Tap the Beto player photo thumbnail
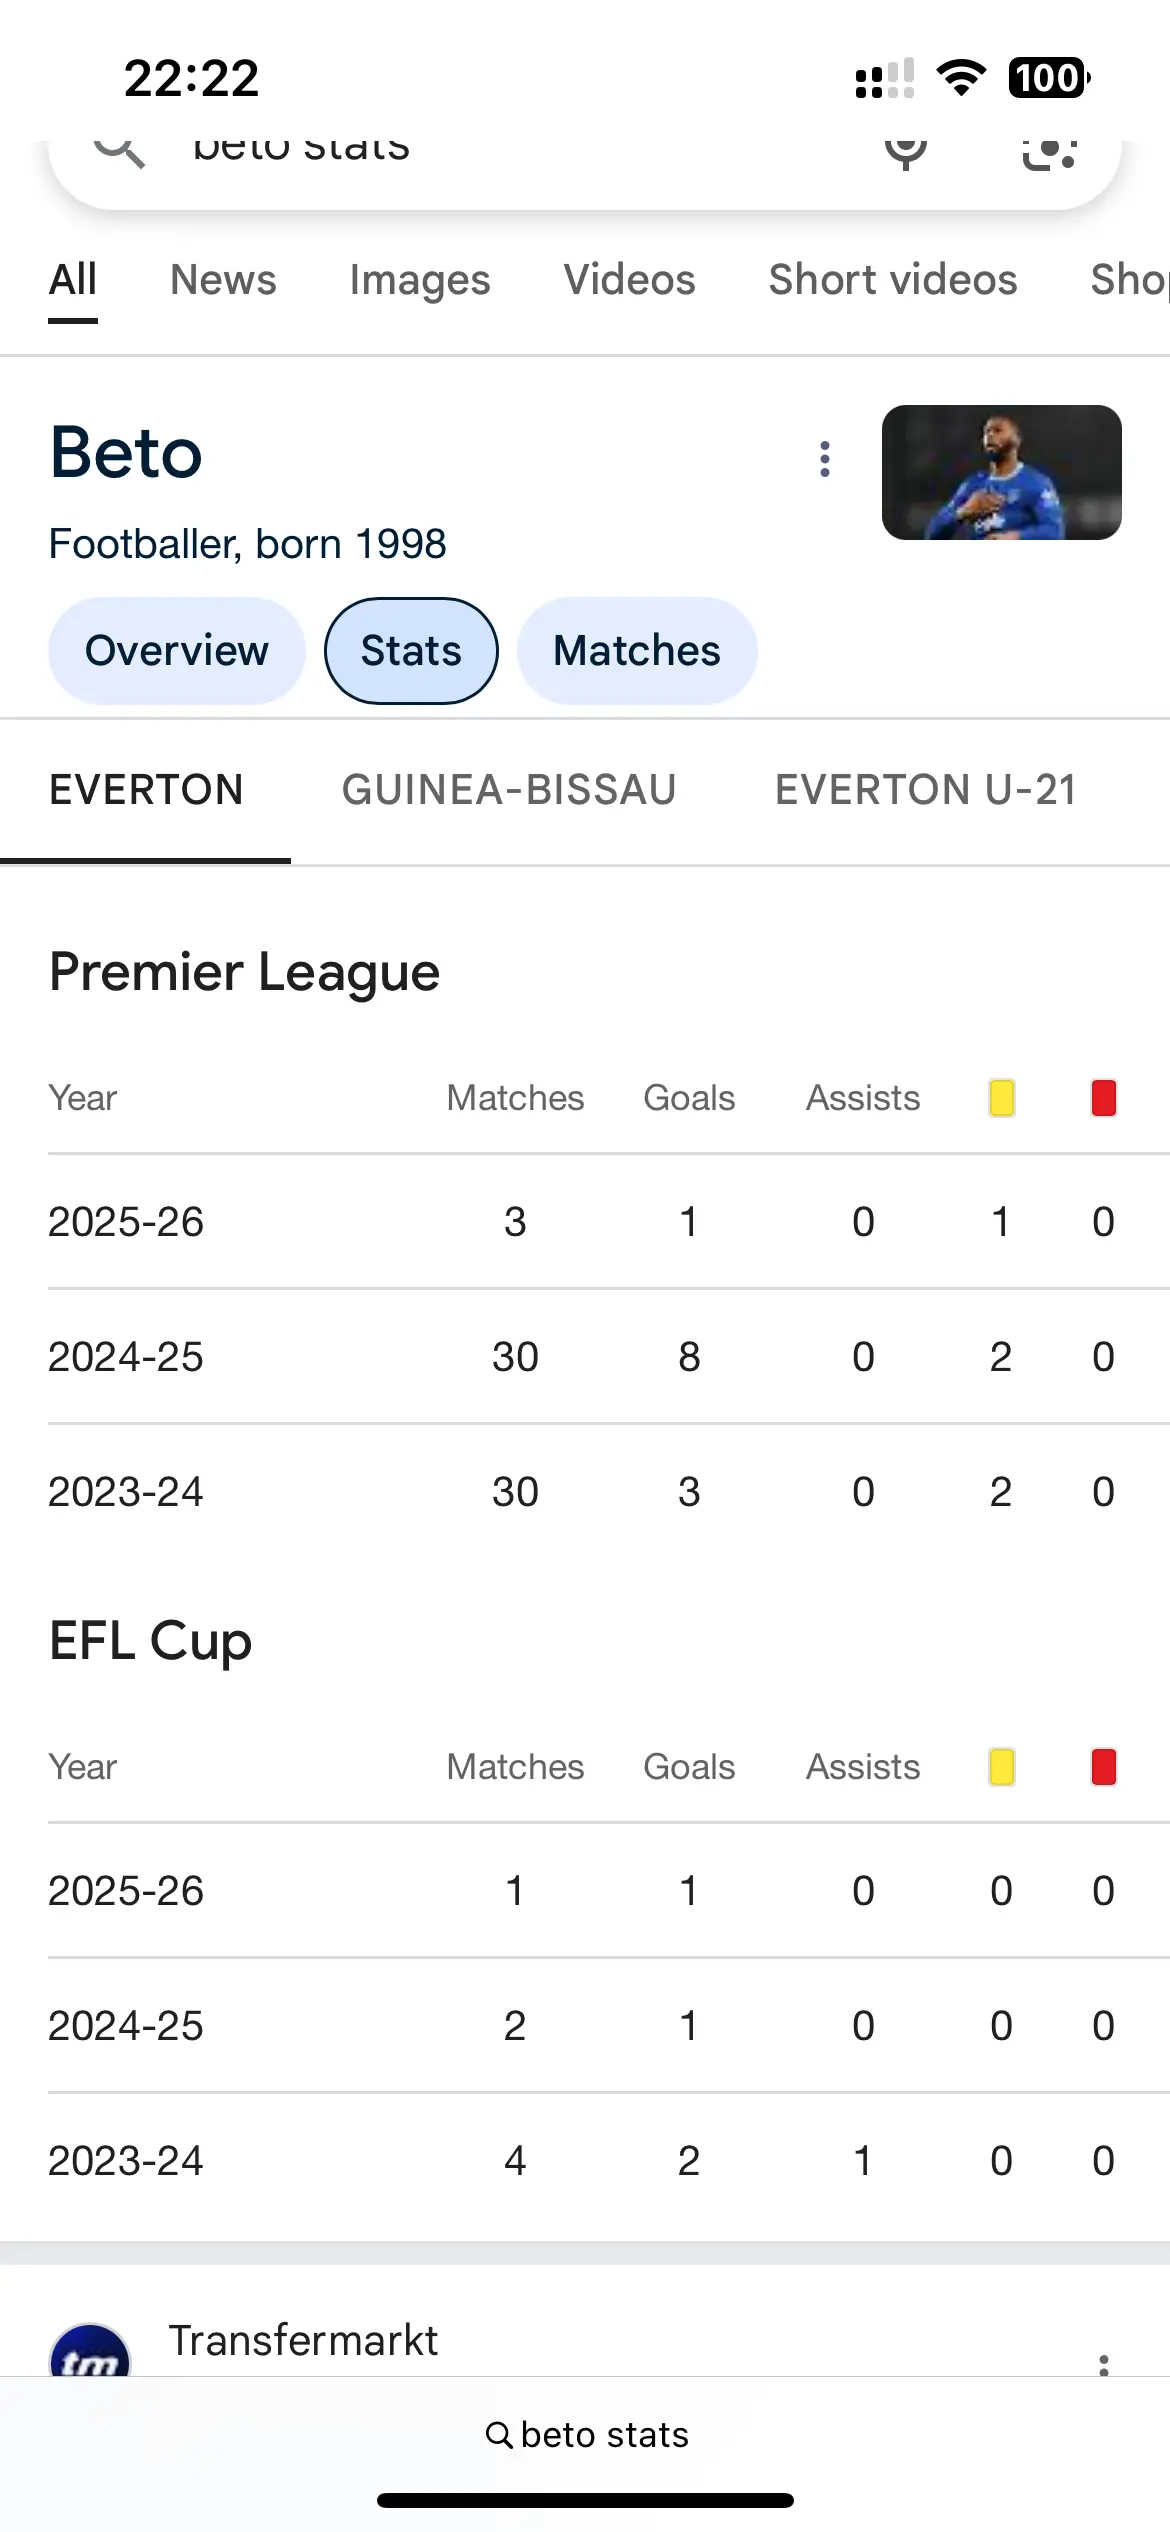This screenshot has height=2532, width=1170. click(x=1001, y=472)
